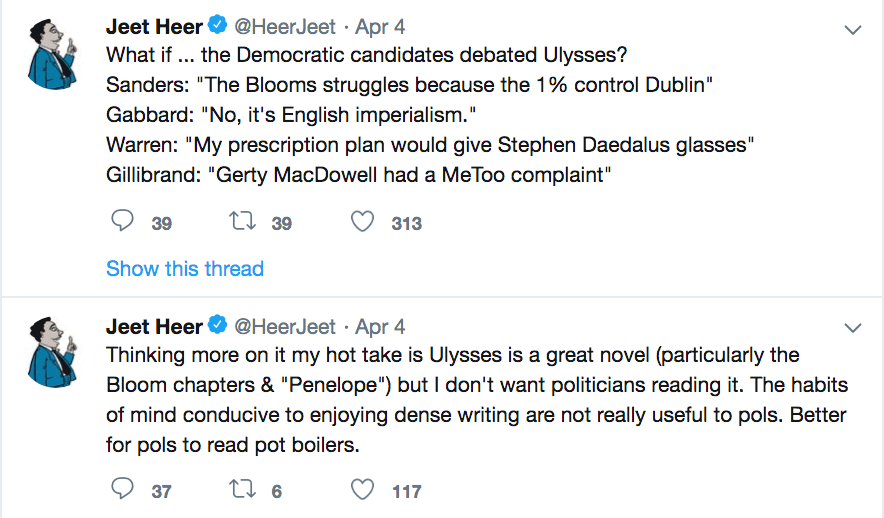Open the second tweet's options chevron
This screenshot has height=518, width=884.
pos(853,328)
